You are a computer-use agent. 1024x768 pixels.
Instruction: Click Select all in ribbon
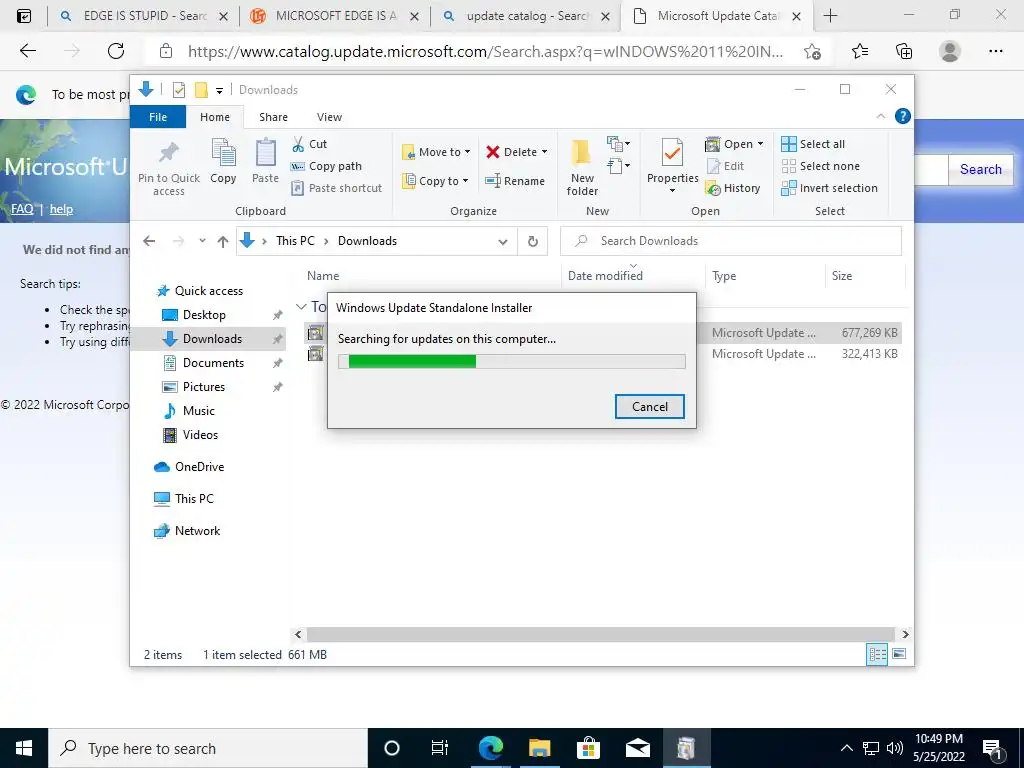click(x=813, y=144)
